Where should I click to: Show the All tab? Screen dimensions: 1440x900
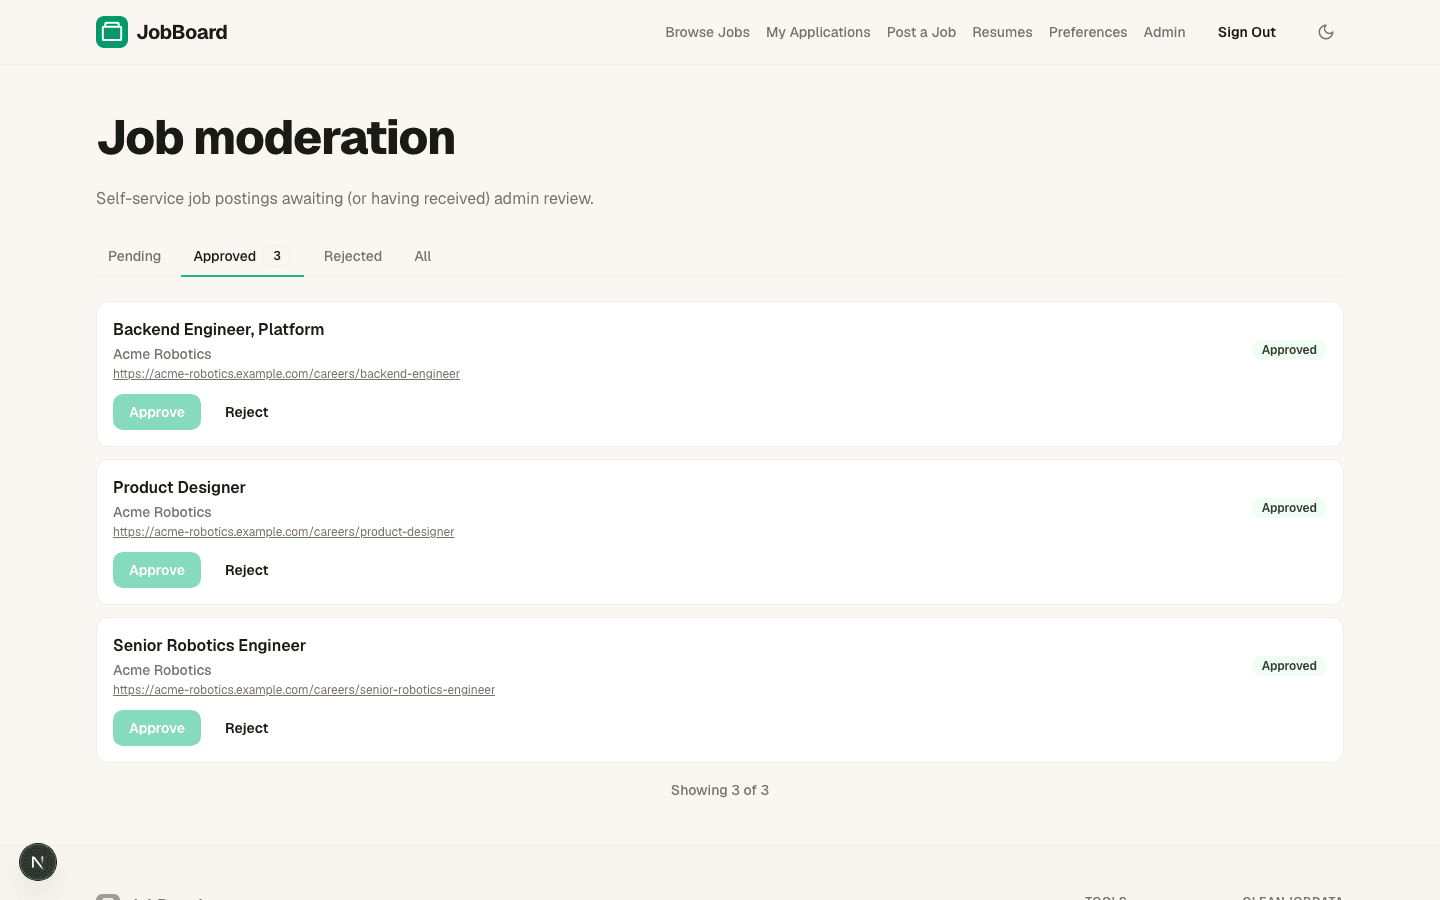[423, 256]
